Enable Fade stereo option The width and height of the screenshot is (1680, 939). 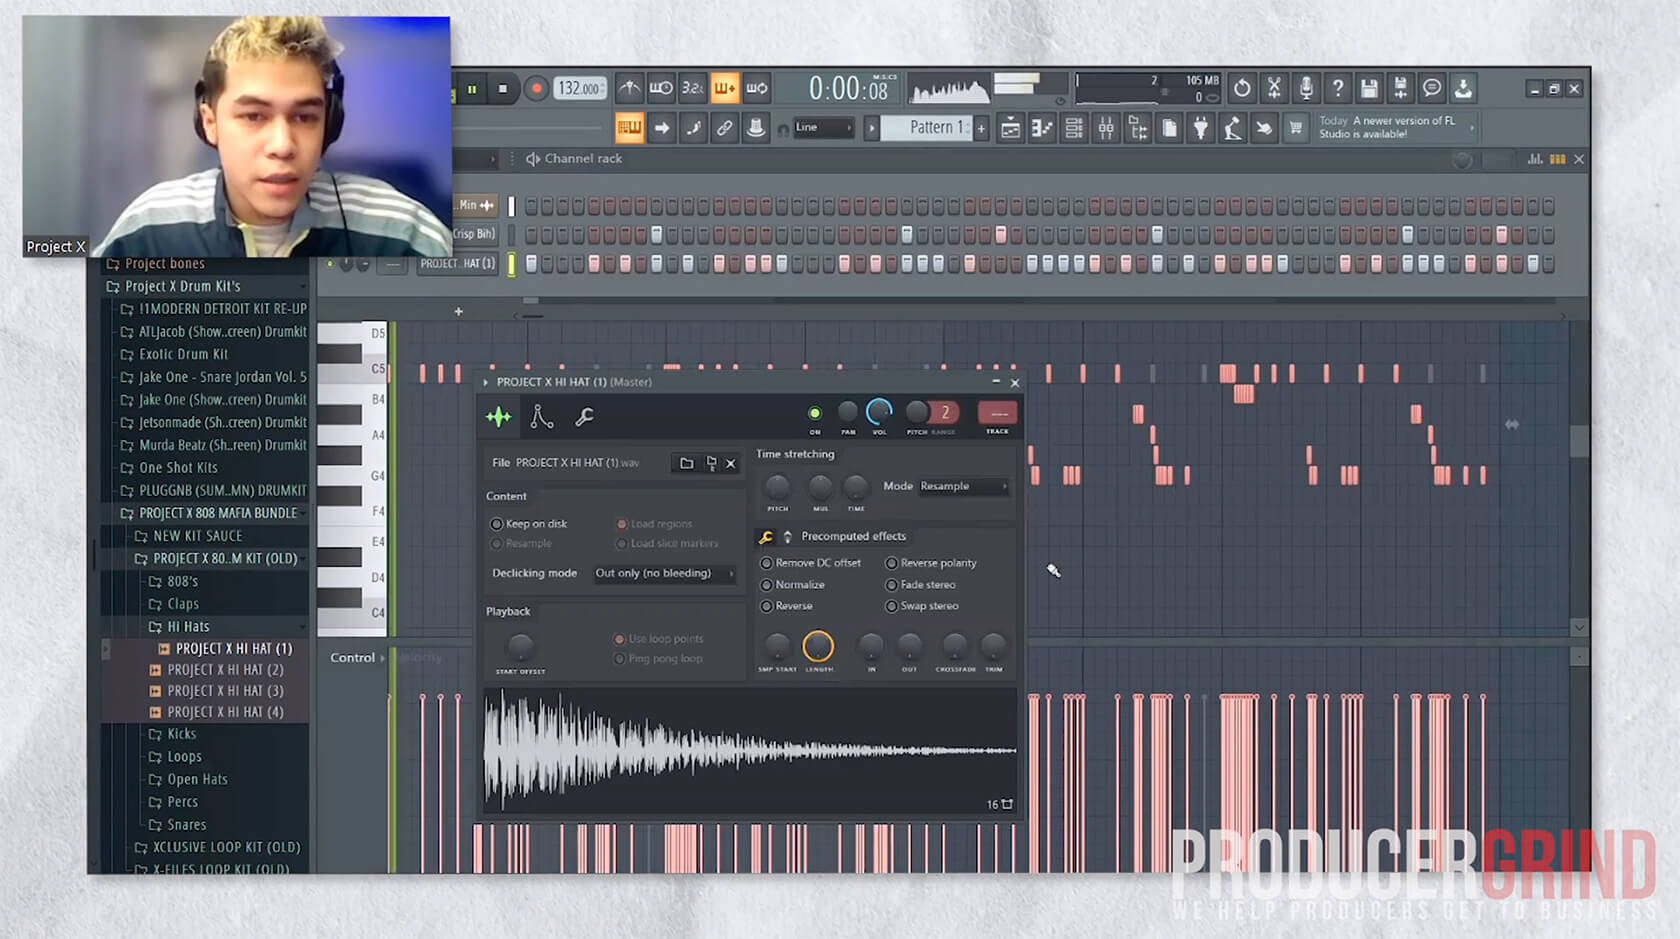click(921, 585)
